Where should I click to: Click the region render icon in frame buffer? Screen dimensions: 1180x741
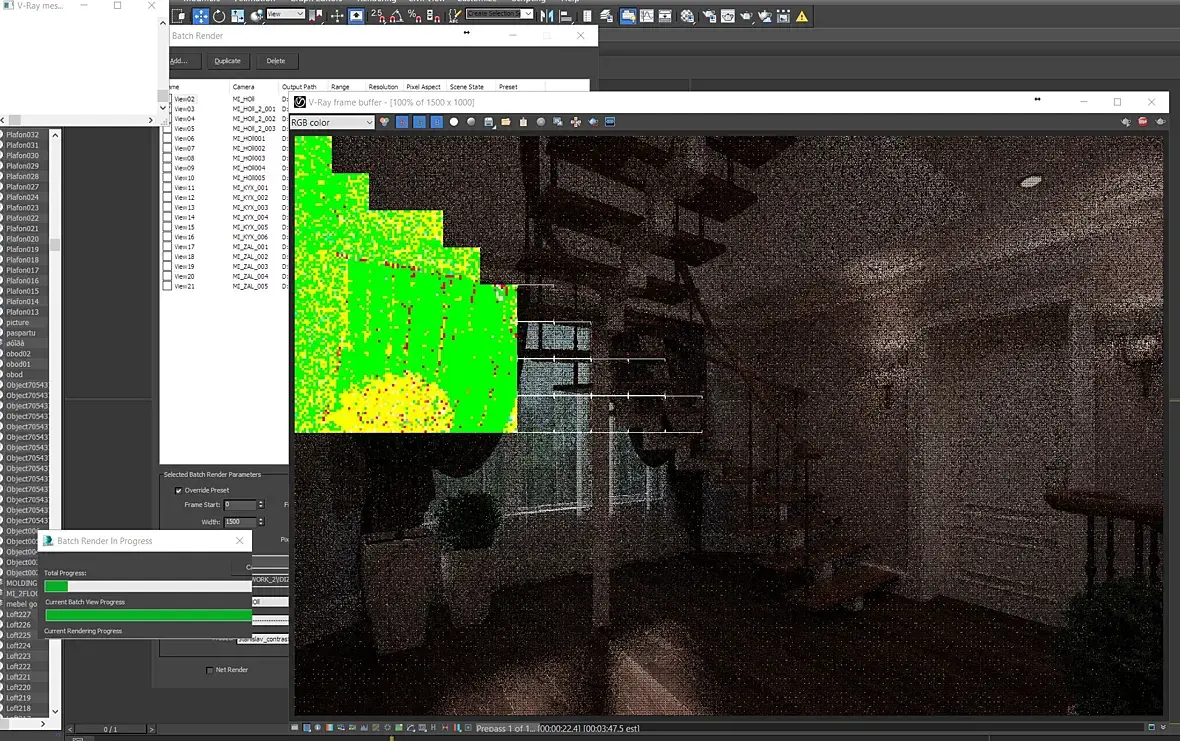(x=593, y=122)
